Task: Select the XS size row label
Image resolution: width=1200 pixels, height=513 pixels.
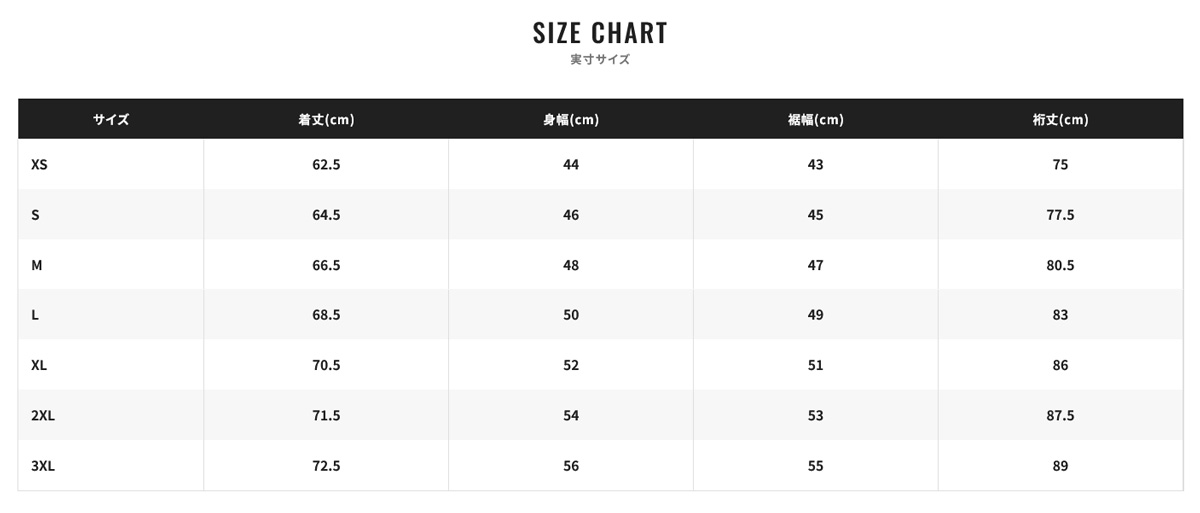Action: pos(39,164)
